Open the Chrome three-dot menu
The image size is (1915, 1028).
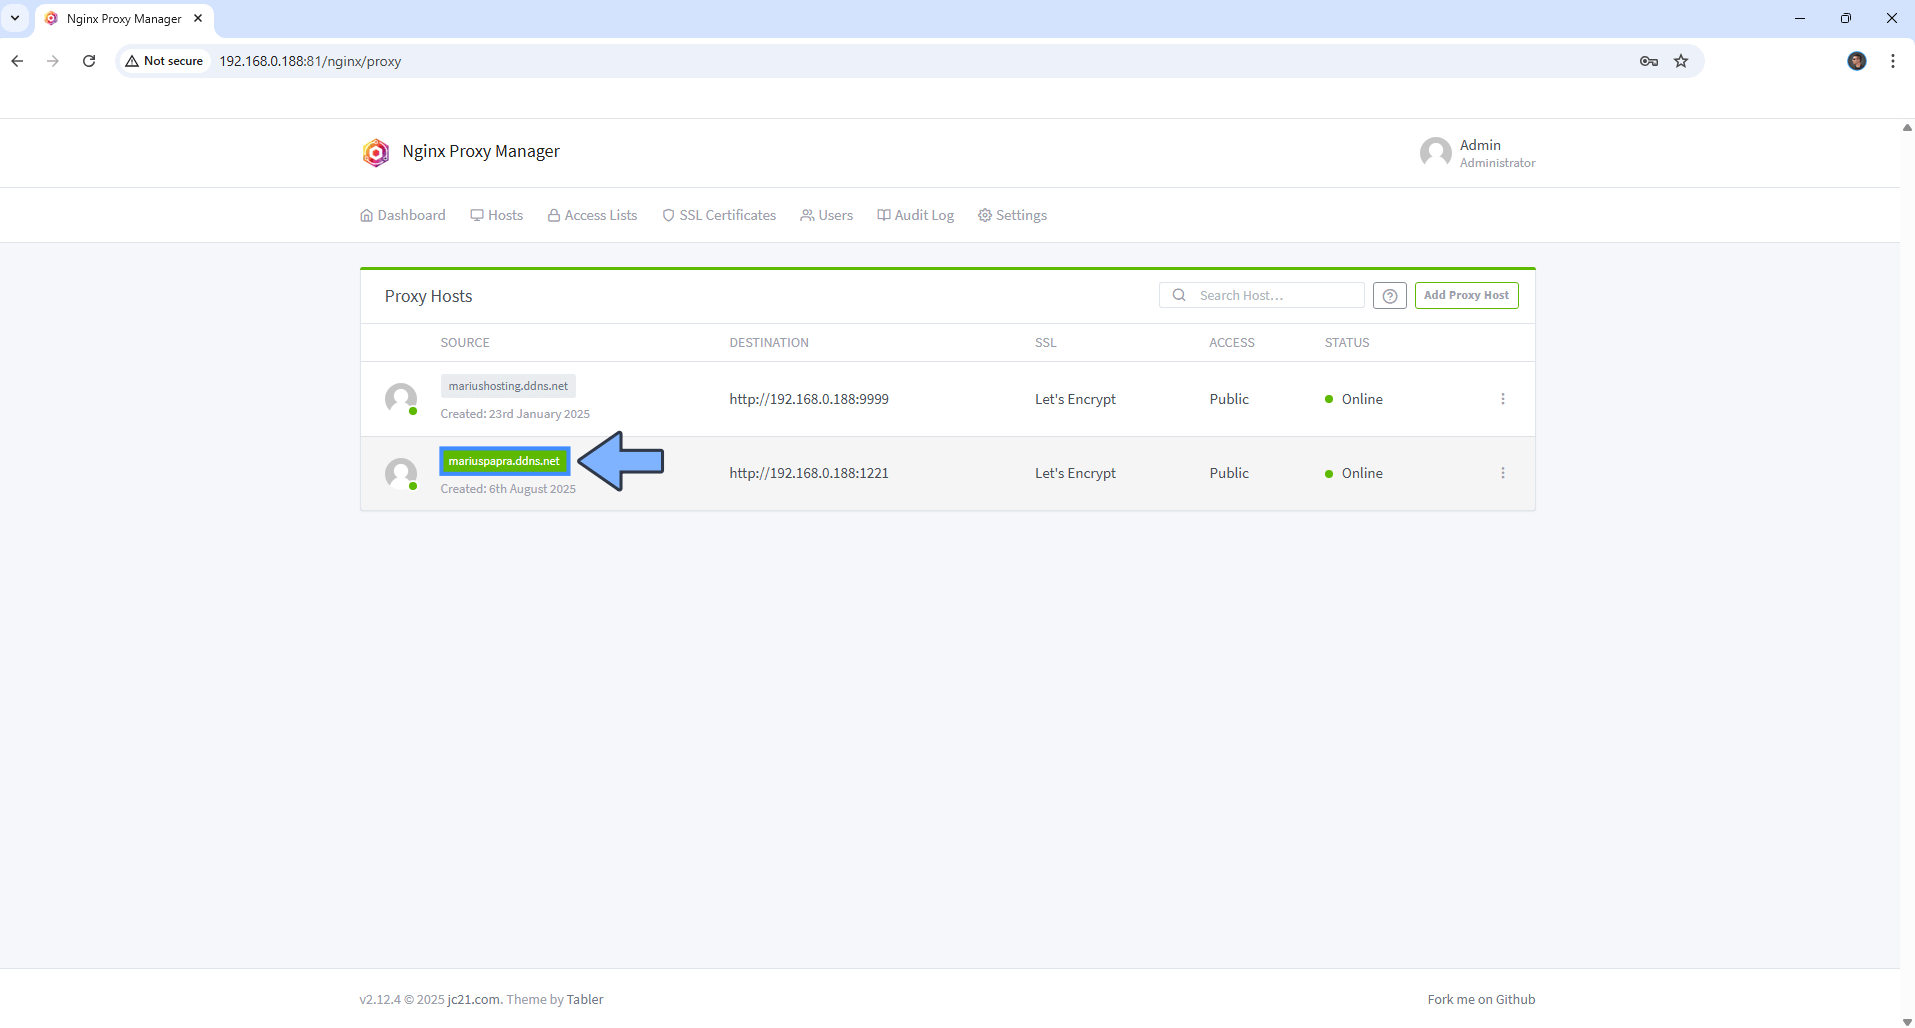(x=1893, y=61)
